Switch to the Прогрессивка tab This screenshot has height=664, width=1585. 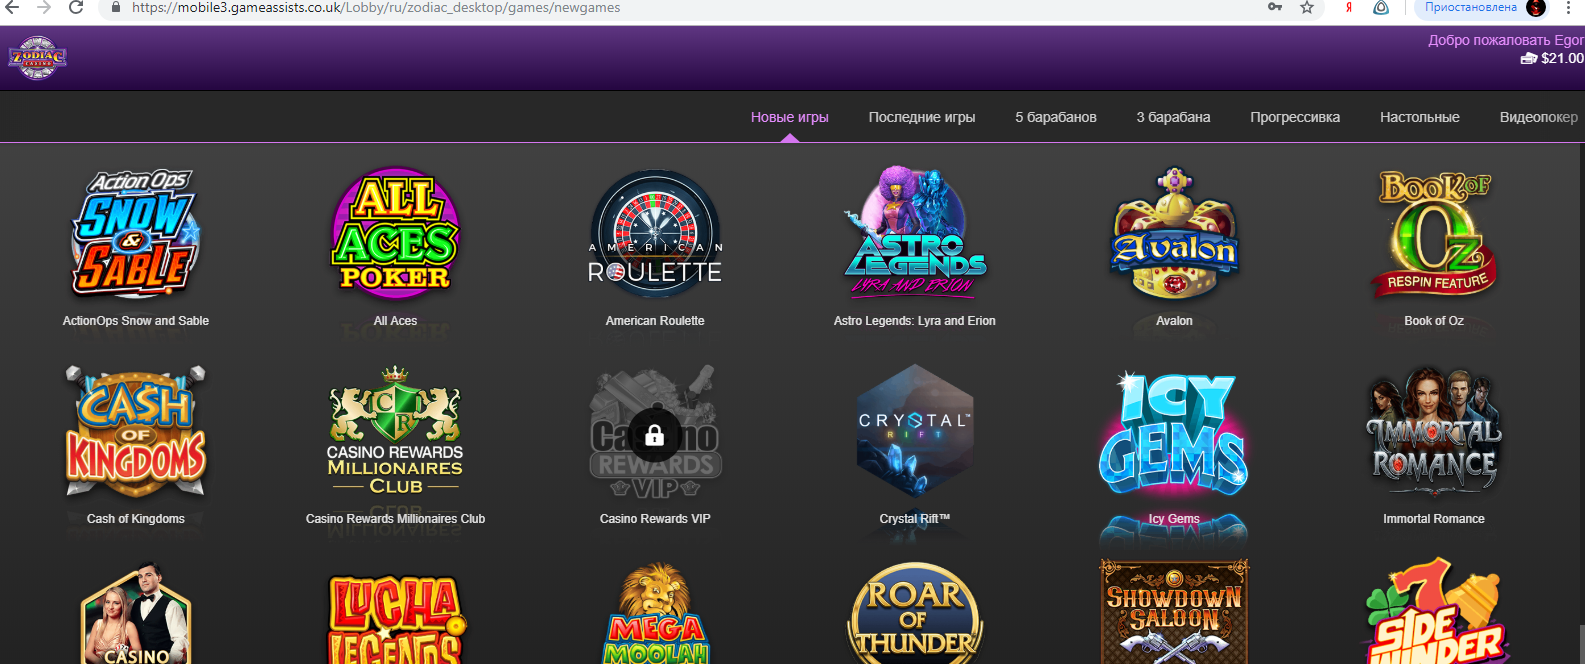tap(1295, 117)
